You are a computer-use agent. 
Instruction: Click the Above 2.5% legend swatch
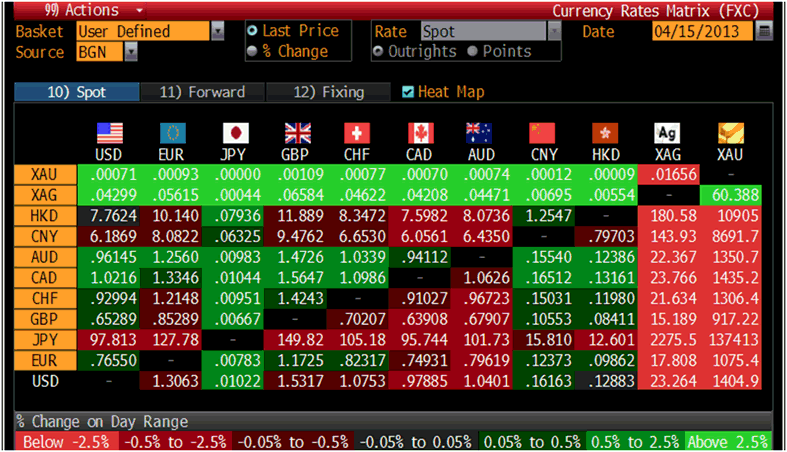pyautogui.click(x=727, y=441)
